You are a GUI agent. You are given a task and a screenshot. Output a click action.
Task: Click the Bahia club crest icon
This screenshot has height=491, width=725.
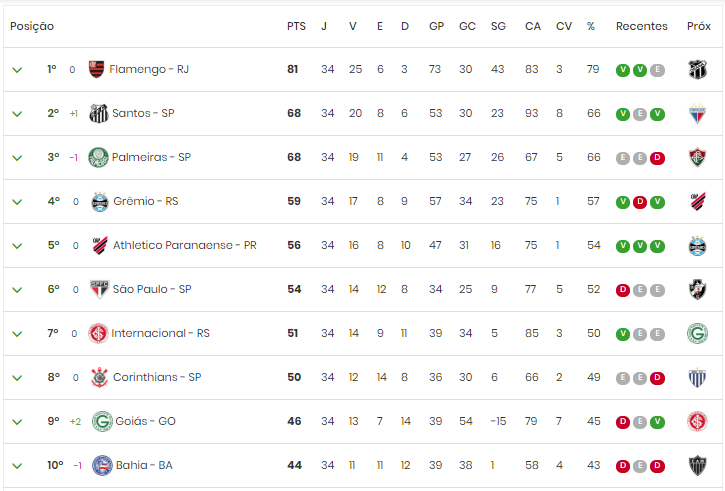coord(102,466)
